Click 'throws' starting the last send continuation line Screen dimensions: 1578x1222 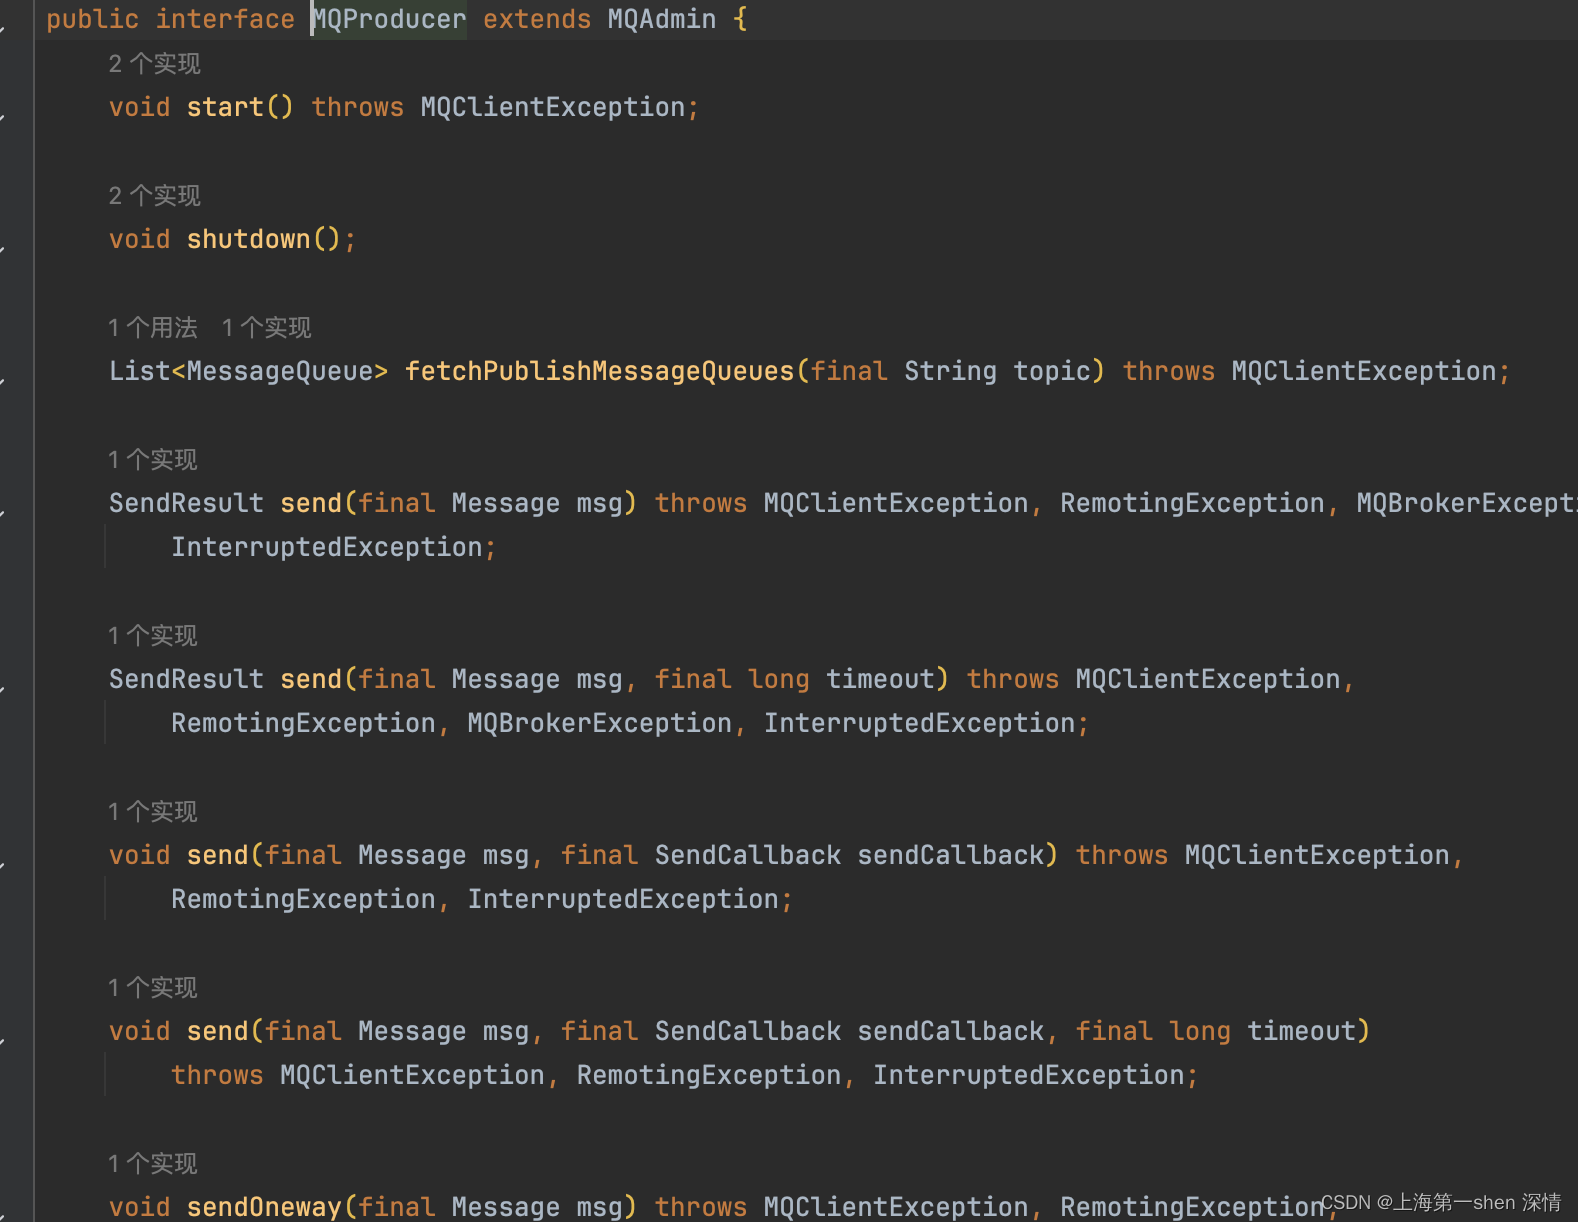coord(217,1075)
